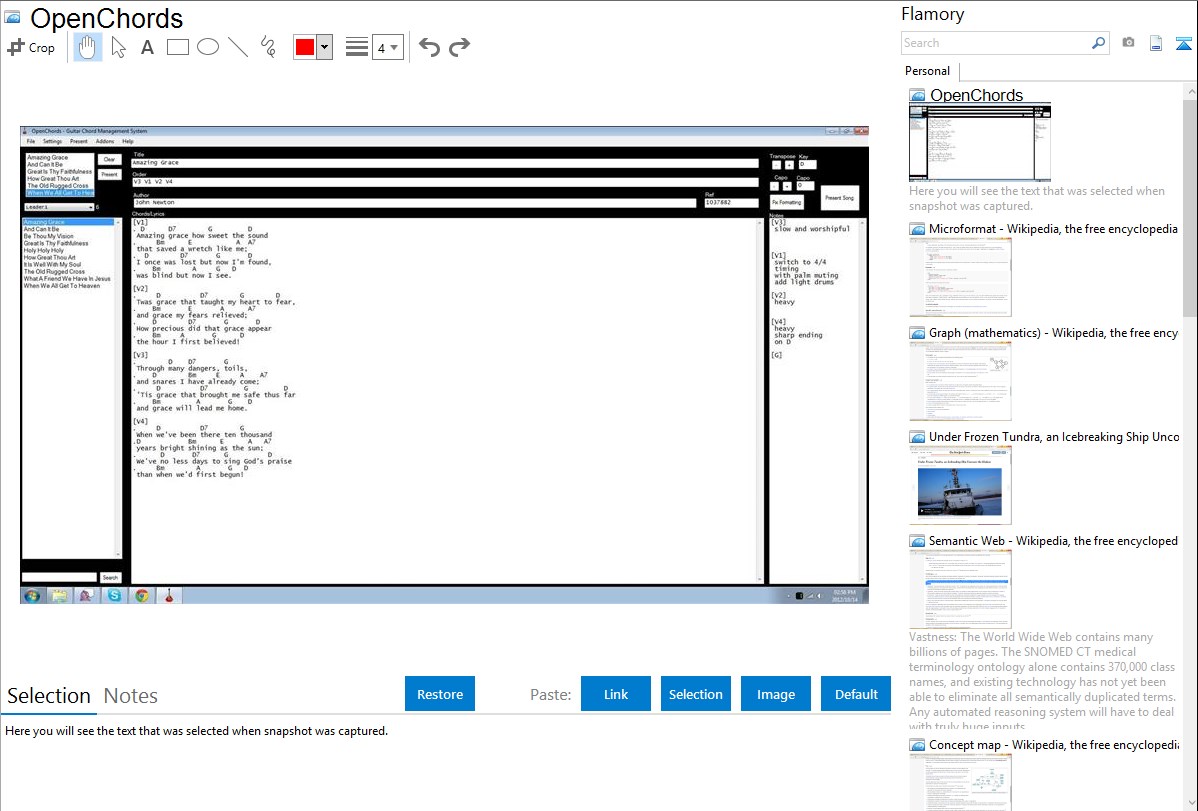
Task: Click the Graph (mathematics) - Wikipedia title
Action: tap(1053, 333)
